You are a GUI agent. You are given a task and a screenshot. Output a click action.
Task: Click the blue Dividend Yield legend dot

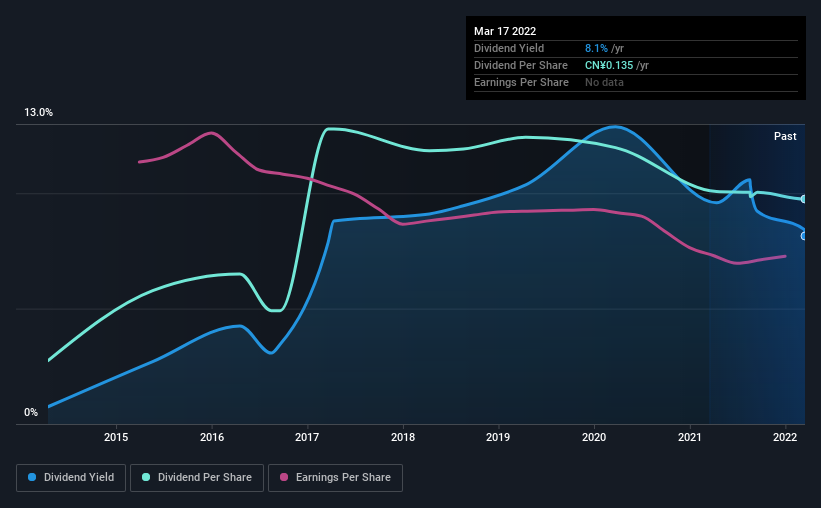[32, 477]
